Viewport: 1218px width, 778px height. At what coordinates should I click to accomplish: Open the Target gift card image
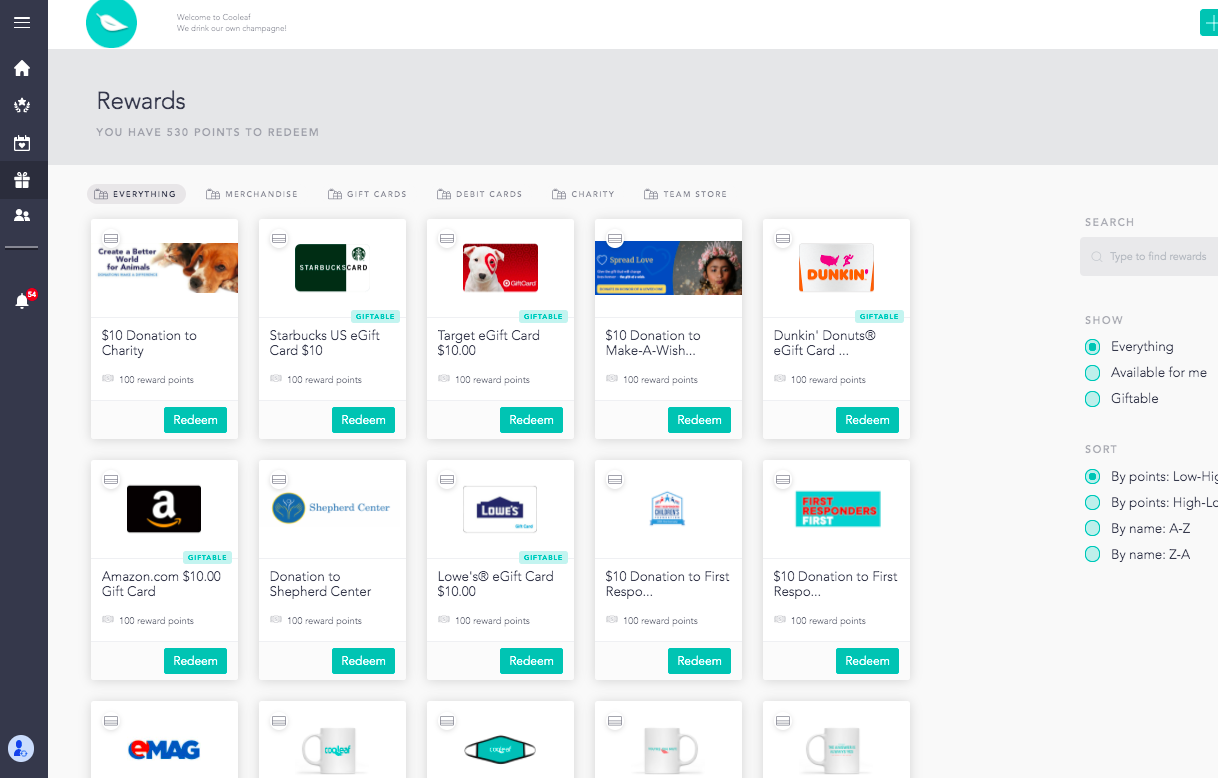pos(500,268)
